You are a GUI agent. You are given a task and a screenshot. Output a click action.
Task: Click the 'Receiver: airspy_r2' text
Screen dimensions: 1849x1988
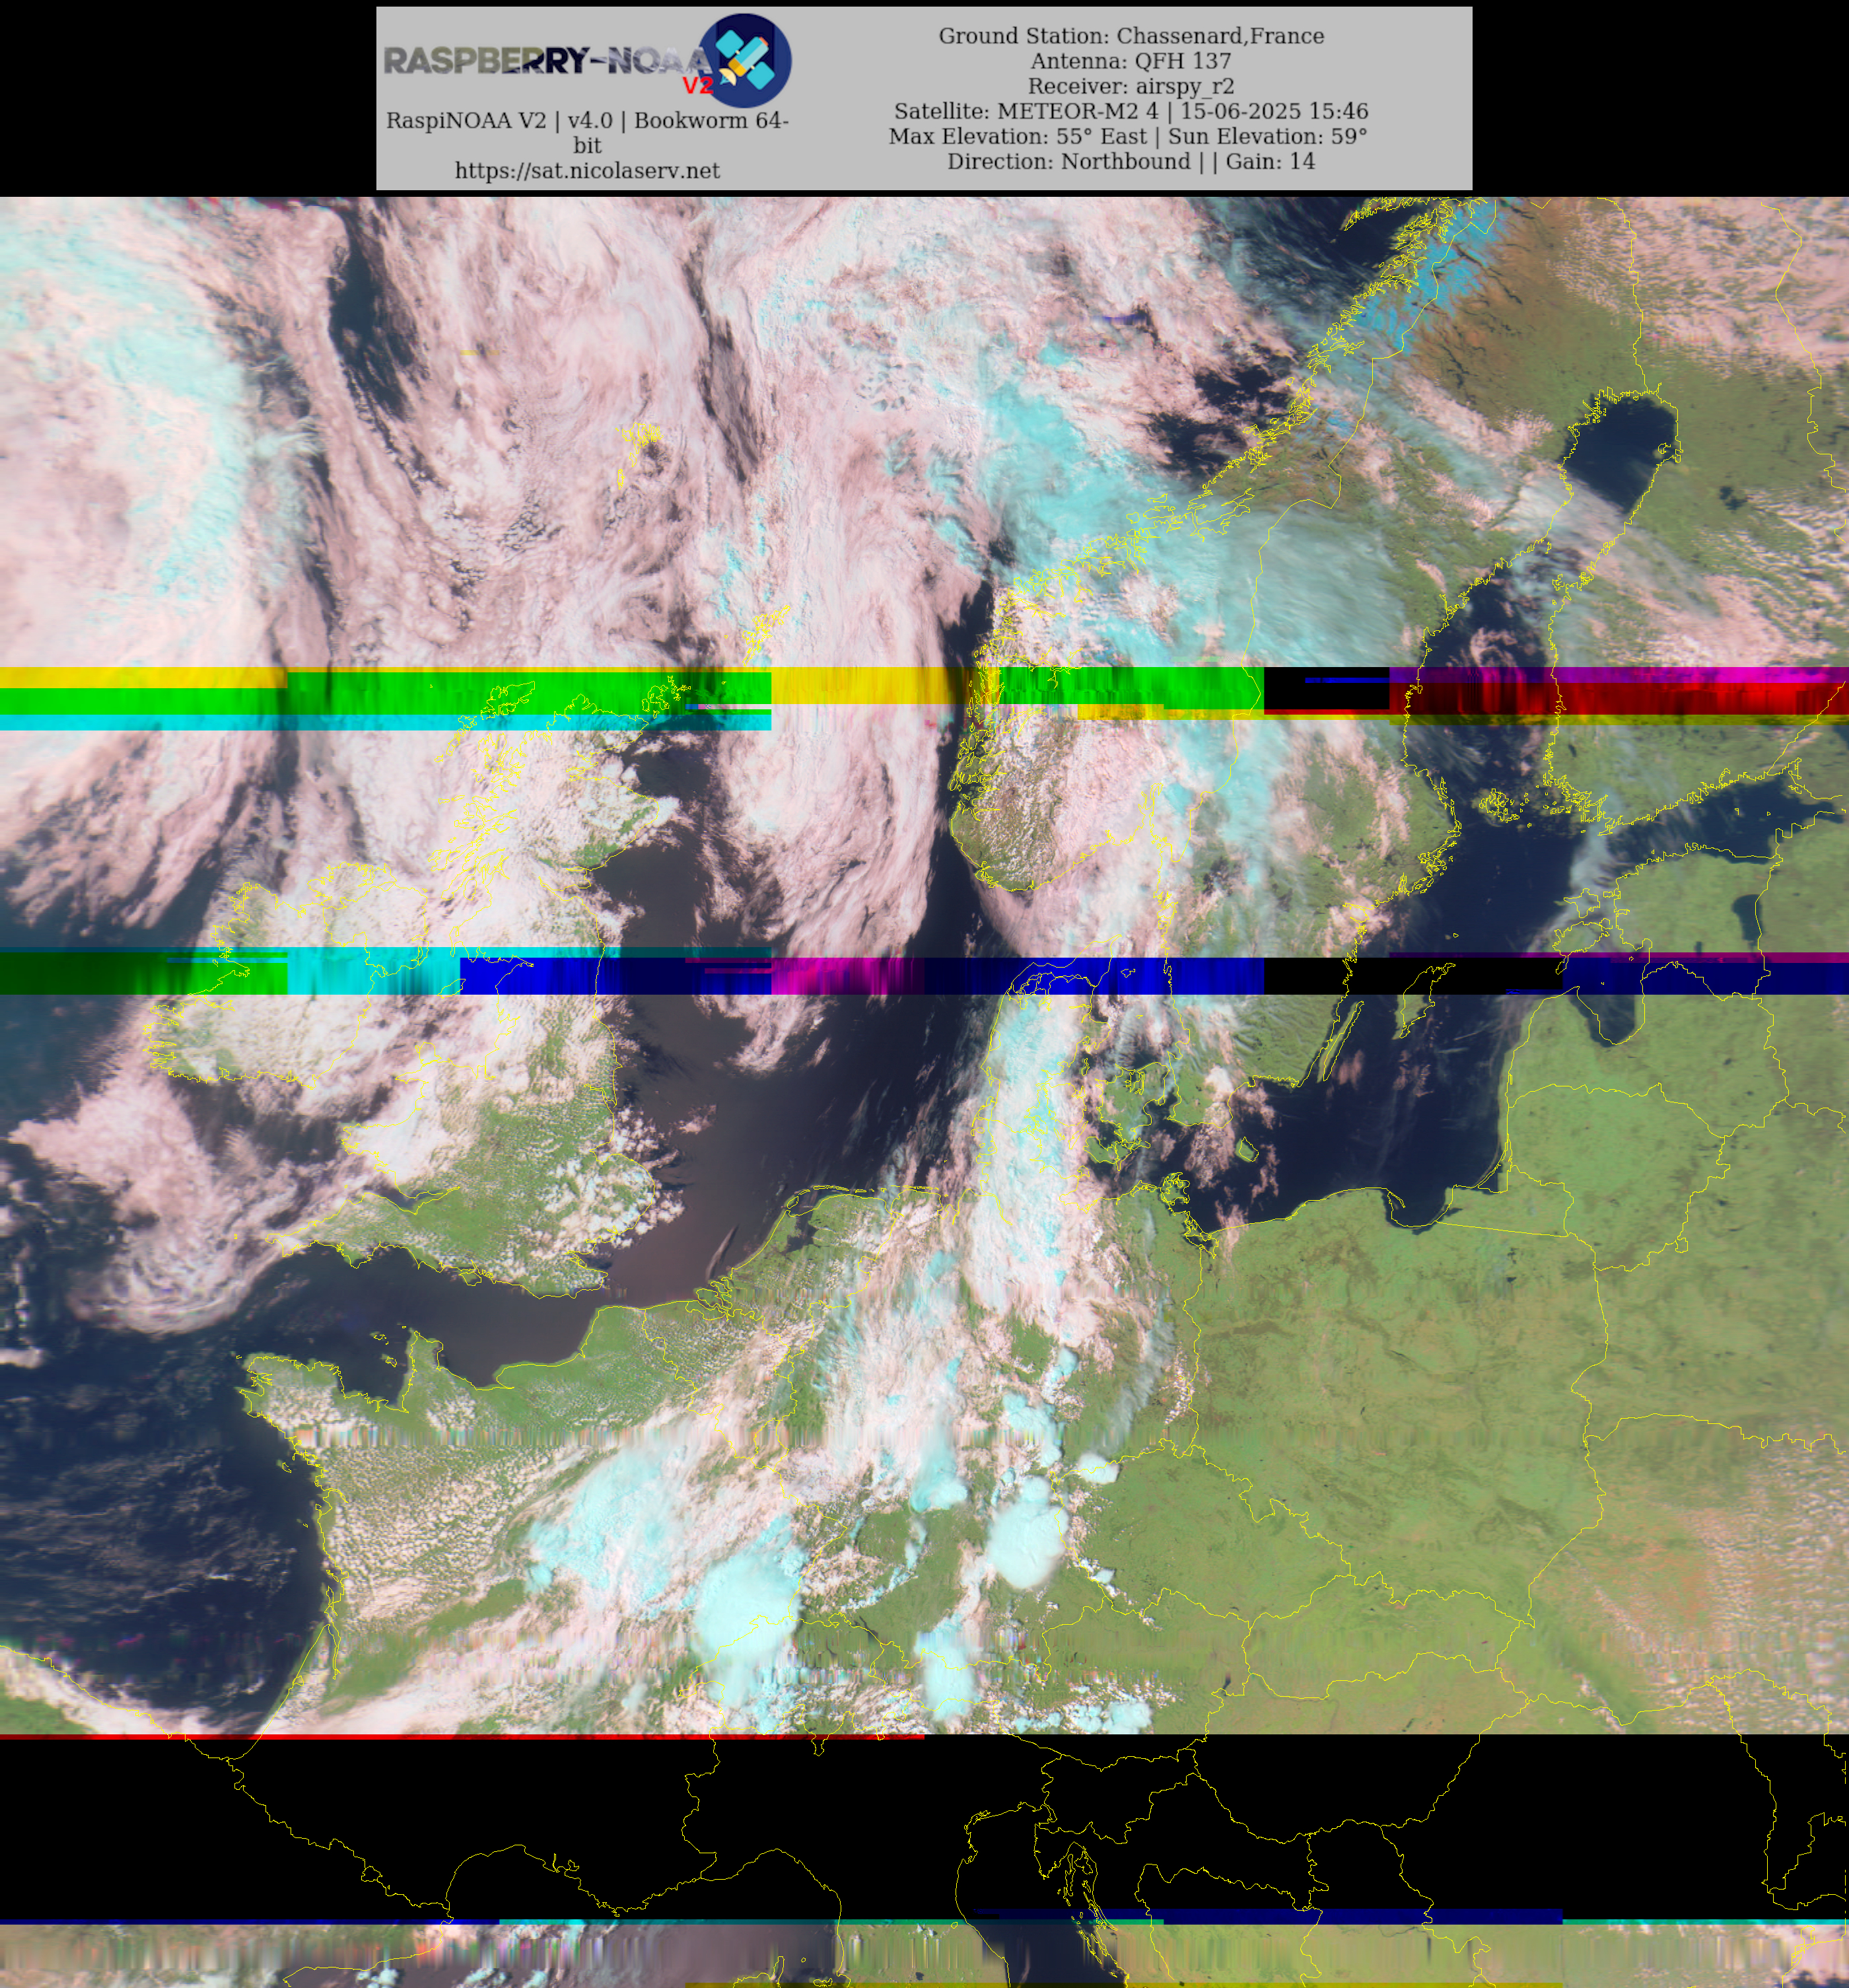tap(1131, 86)
